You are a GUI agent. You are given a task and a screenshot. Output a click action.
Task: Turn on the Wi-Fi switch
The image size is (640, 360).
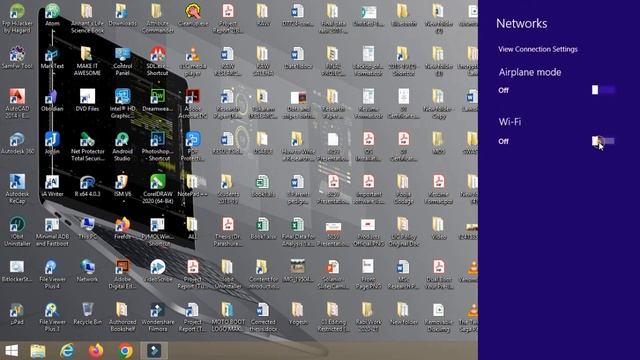[x=603, y=141]
